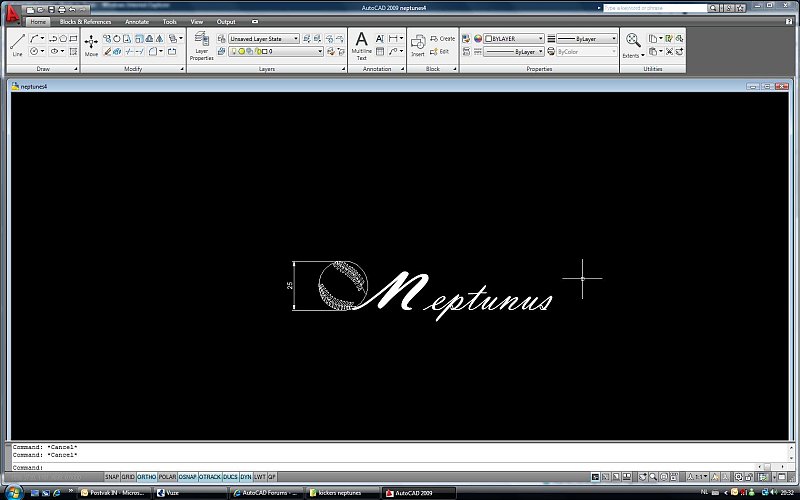
Task: Open the ByLayer lineweight dropdown
Action: coord(587,38)
